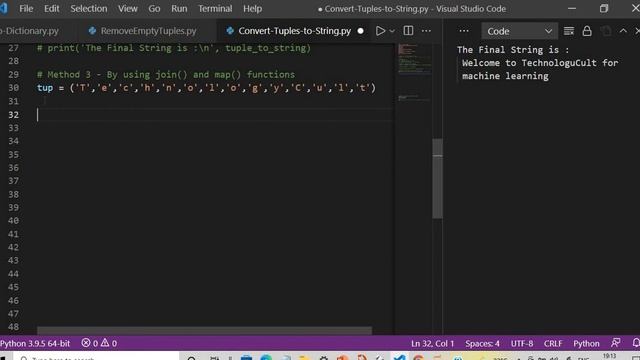
Task: Open warnings count in status bar
Action: pos(109,343)
